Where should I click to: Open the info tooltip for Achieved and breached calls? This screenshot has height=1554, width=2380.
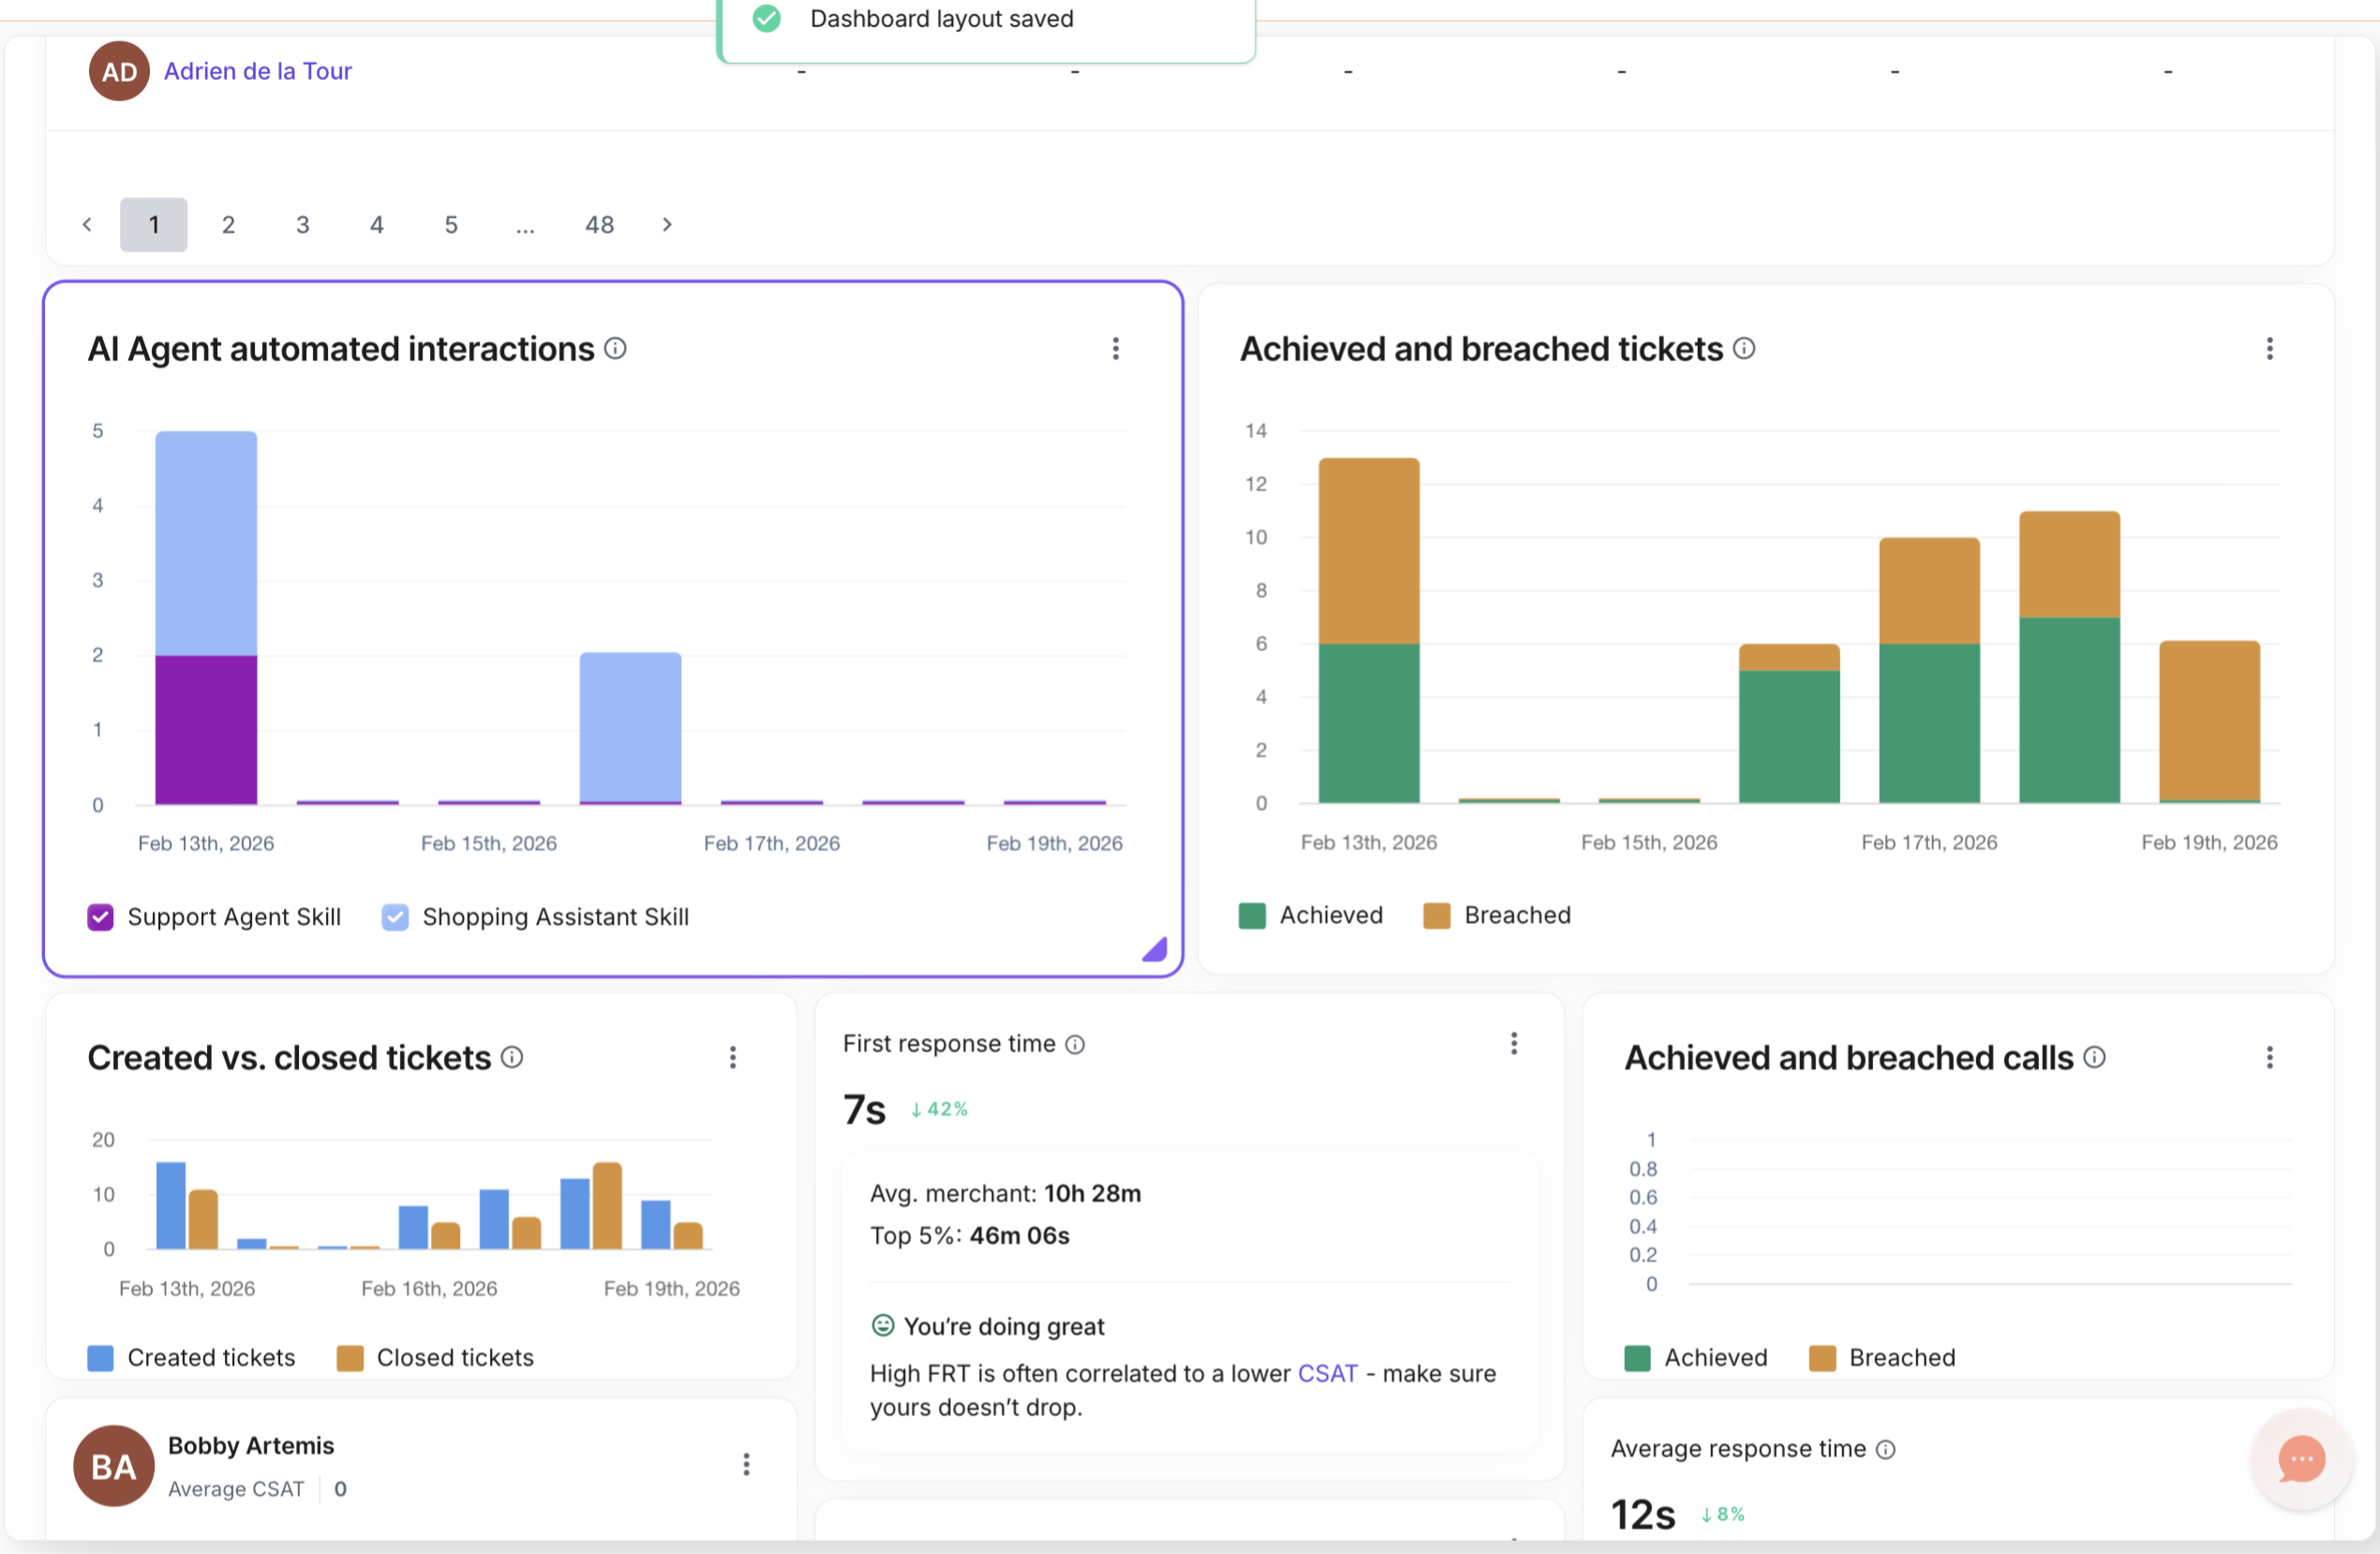click(2097, 1057)
